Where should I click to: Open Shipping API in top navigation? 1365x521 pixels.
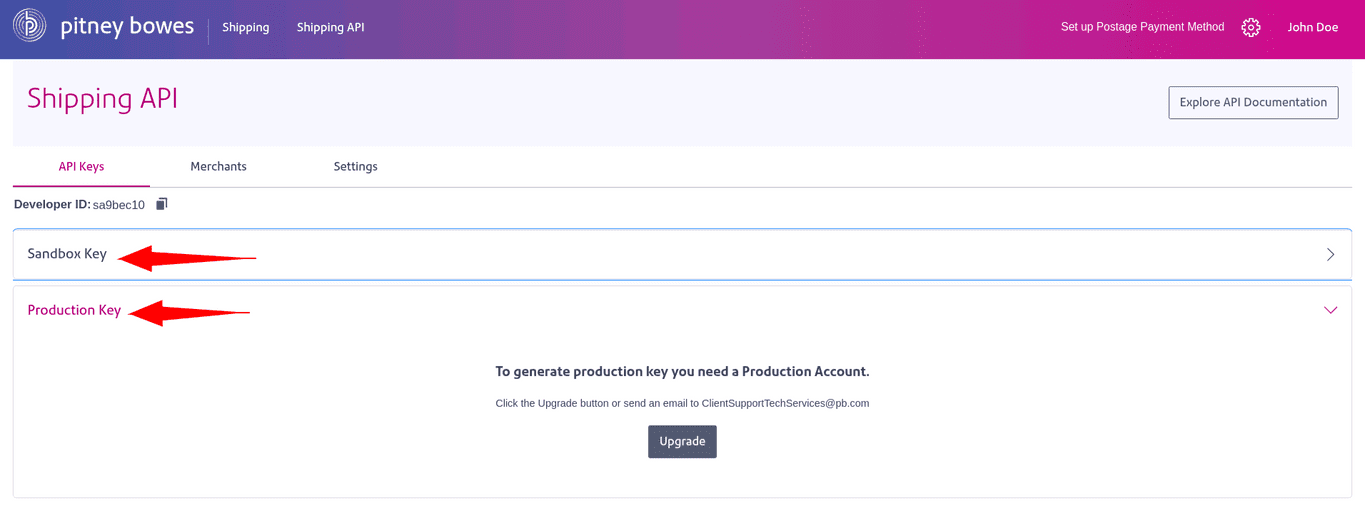330,27
